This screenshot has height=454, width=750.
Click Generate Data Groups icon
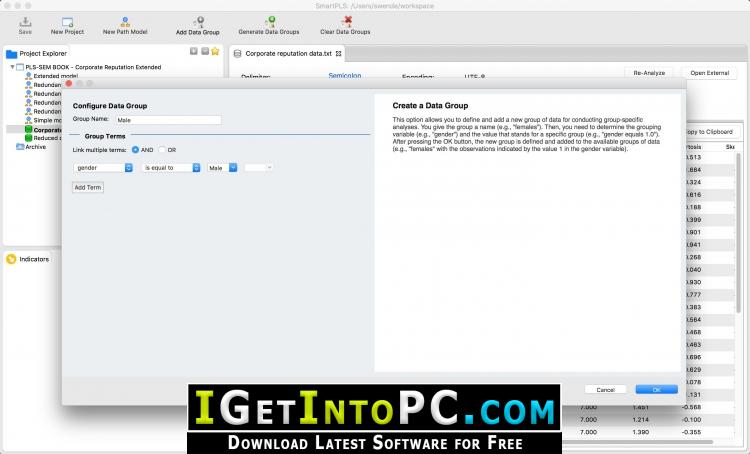coord(269,25)
